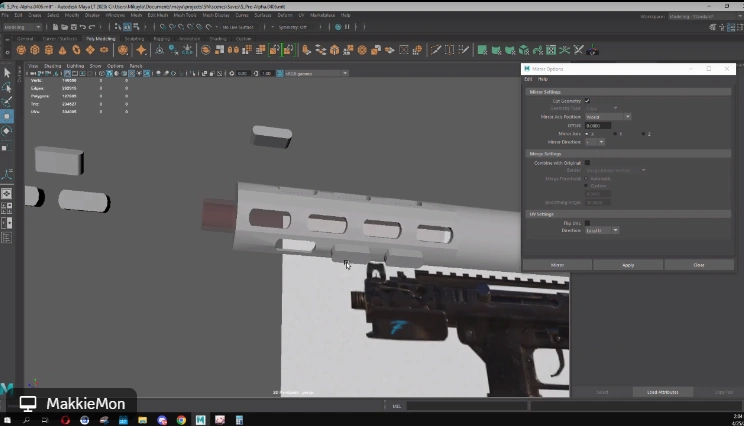Click the Offset value input field

point(597,125)
